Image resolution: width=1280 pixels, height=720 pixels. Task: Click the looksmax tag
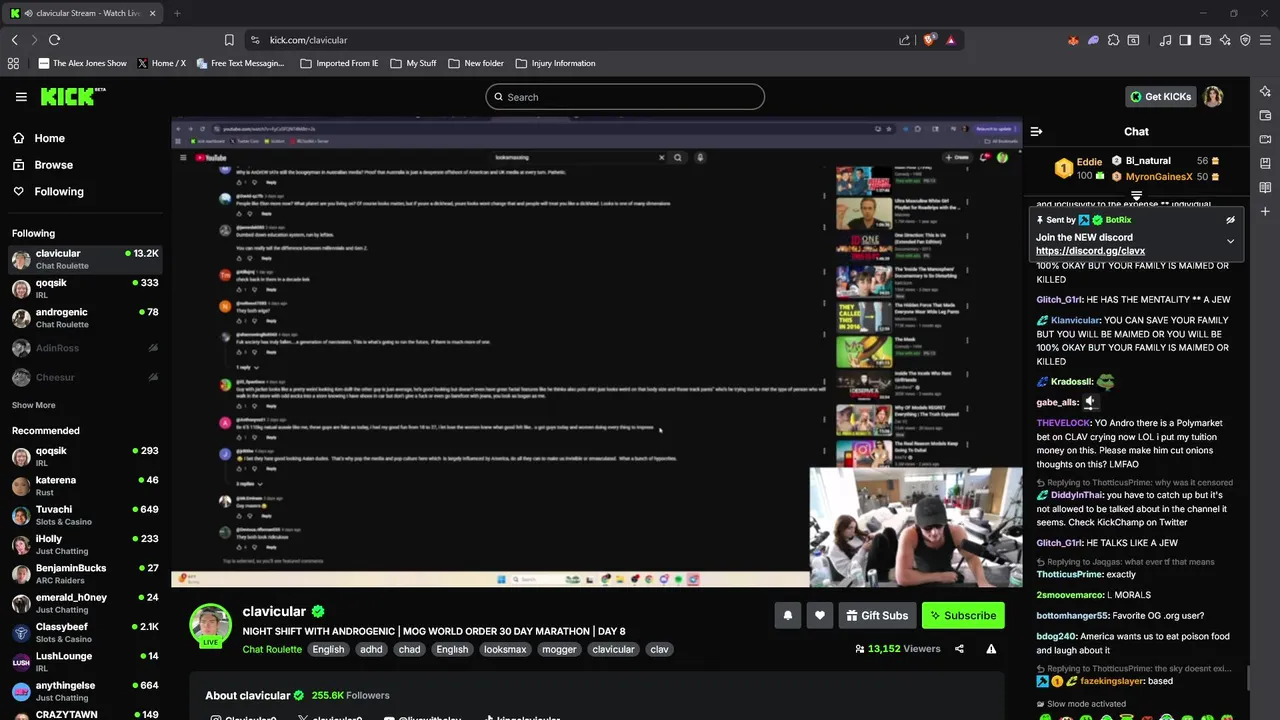pyautogui.click(x=505, y=649)
